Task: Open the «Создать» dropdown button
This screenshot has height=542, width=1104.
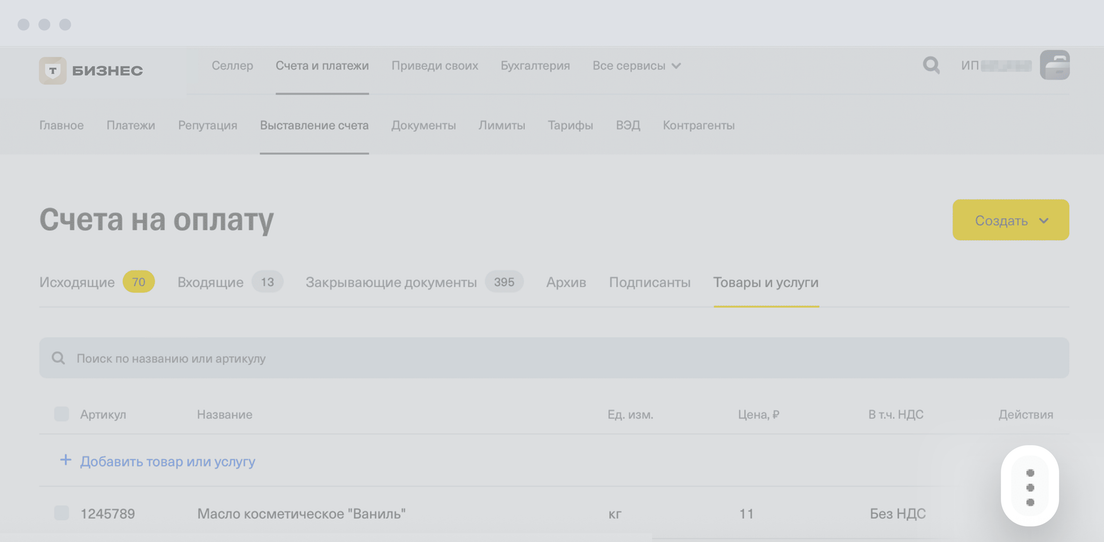Action: [x=1010, y=220]
